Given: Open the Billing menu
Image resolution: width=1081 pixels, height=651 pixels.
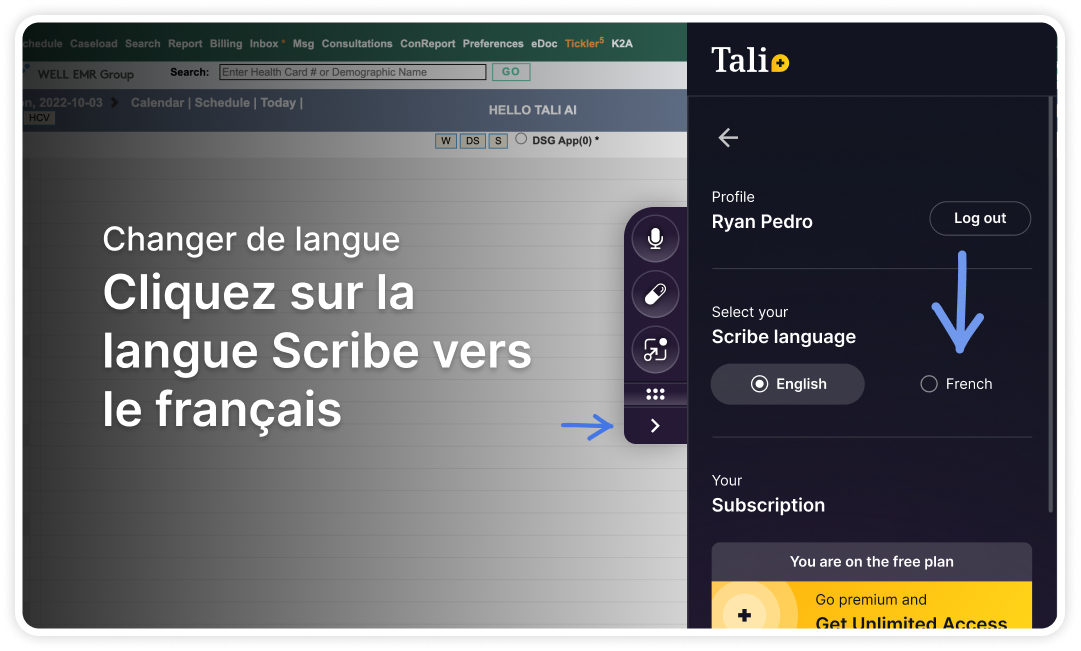Looking at the screenshot, I should coord(226,43).
